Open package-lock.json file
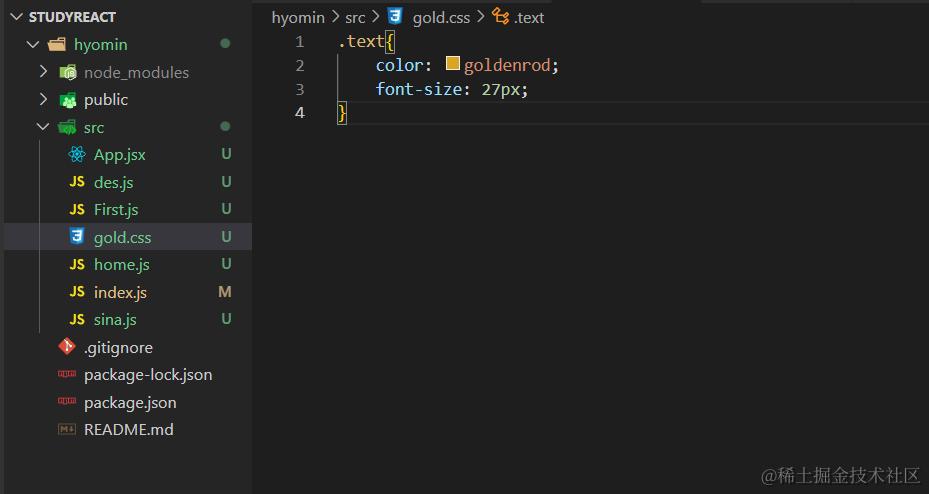This screenshot has height=494, width=929. [148, 375]
